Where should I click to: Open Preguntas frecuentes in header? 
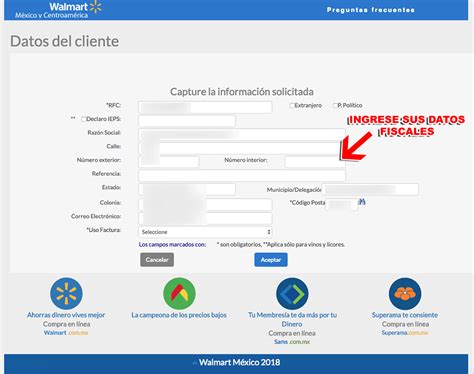371,10
